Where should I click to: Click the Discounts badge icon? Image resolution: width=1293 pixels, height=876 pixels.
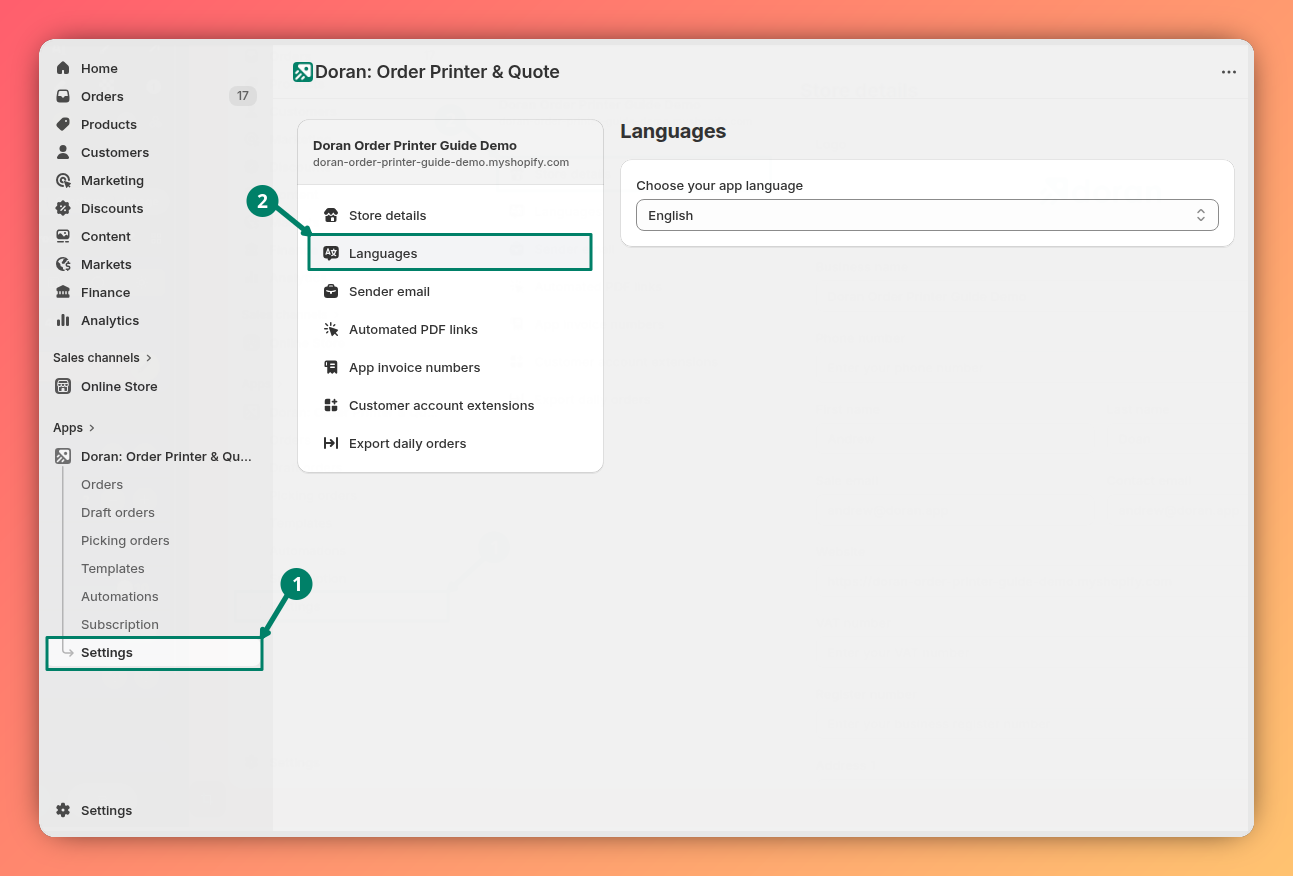tap(63, 208)
